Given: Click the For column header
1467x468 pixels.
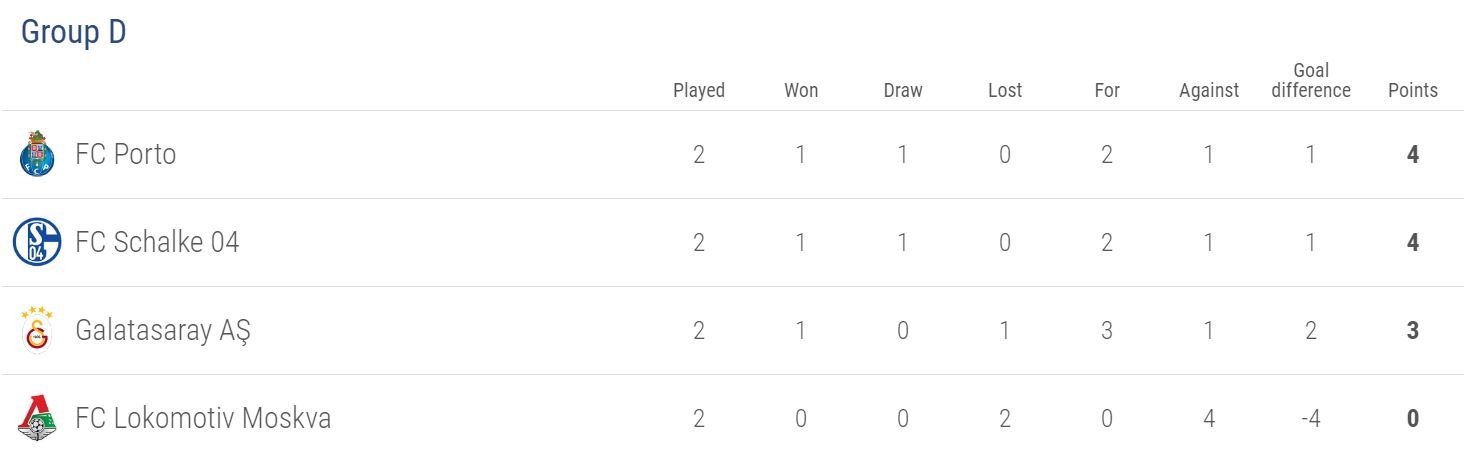Looking at the screenshot, I should [x=1107, y=90].
